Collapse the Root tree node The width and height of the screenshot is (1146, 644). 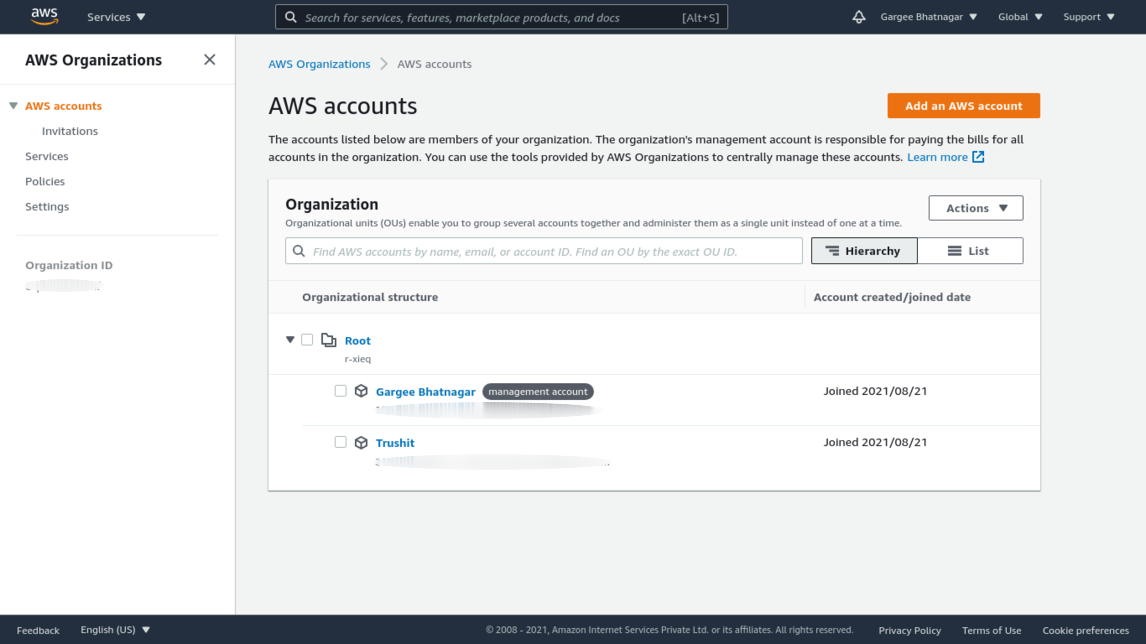pyautogui.click(x=290, y=340)
